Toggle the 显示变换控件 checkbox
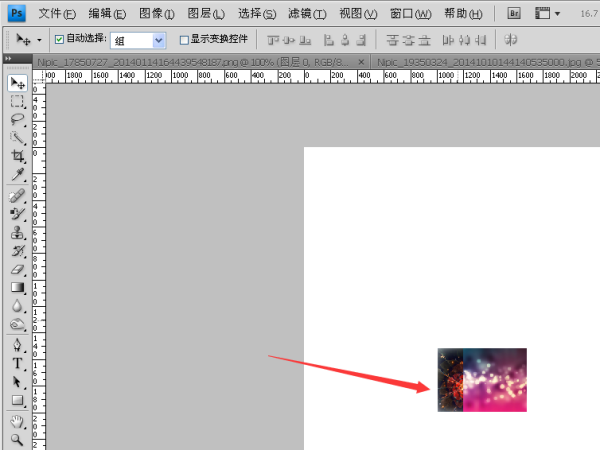 (x=184, y=40)
